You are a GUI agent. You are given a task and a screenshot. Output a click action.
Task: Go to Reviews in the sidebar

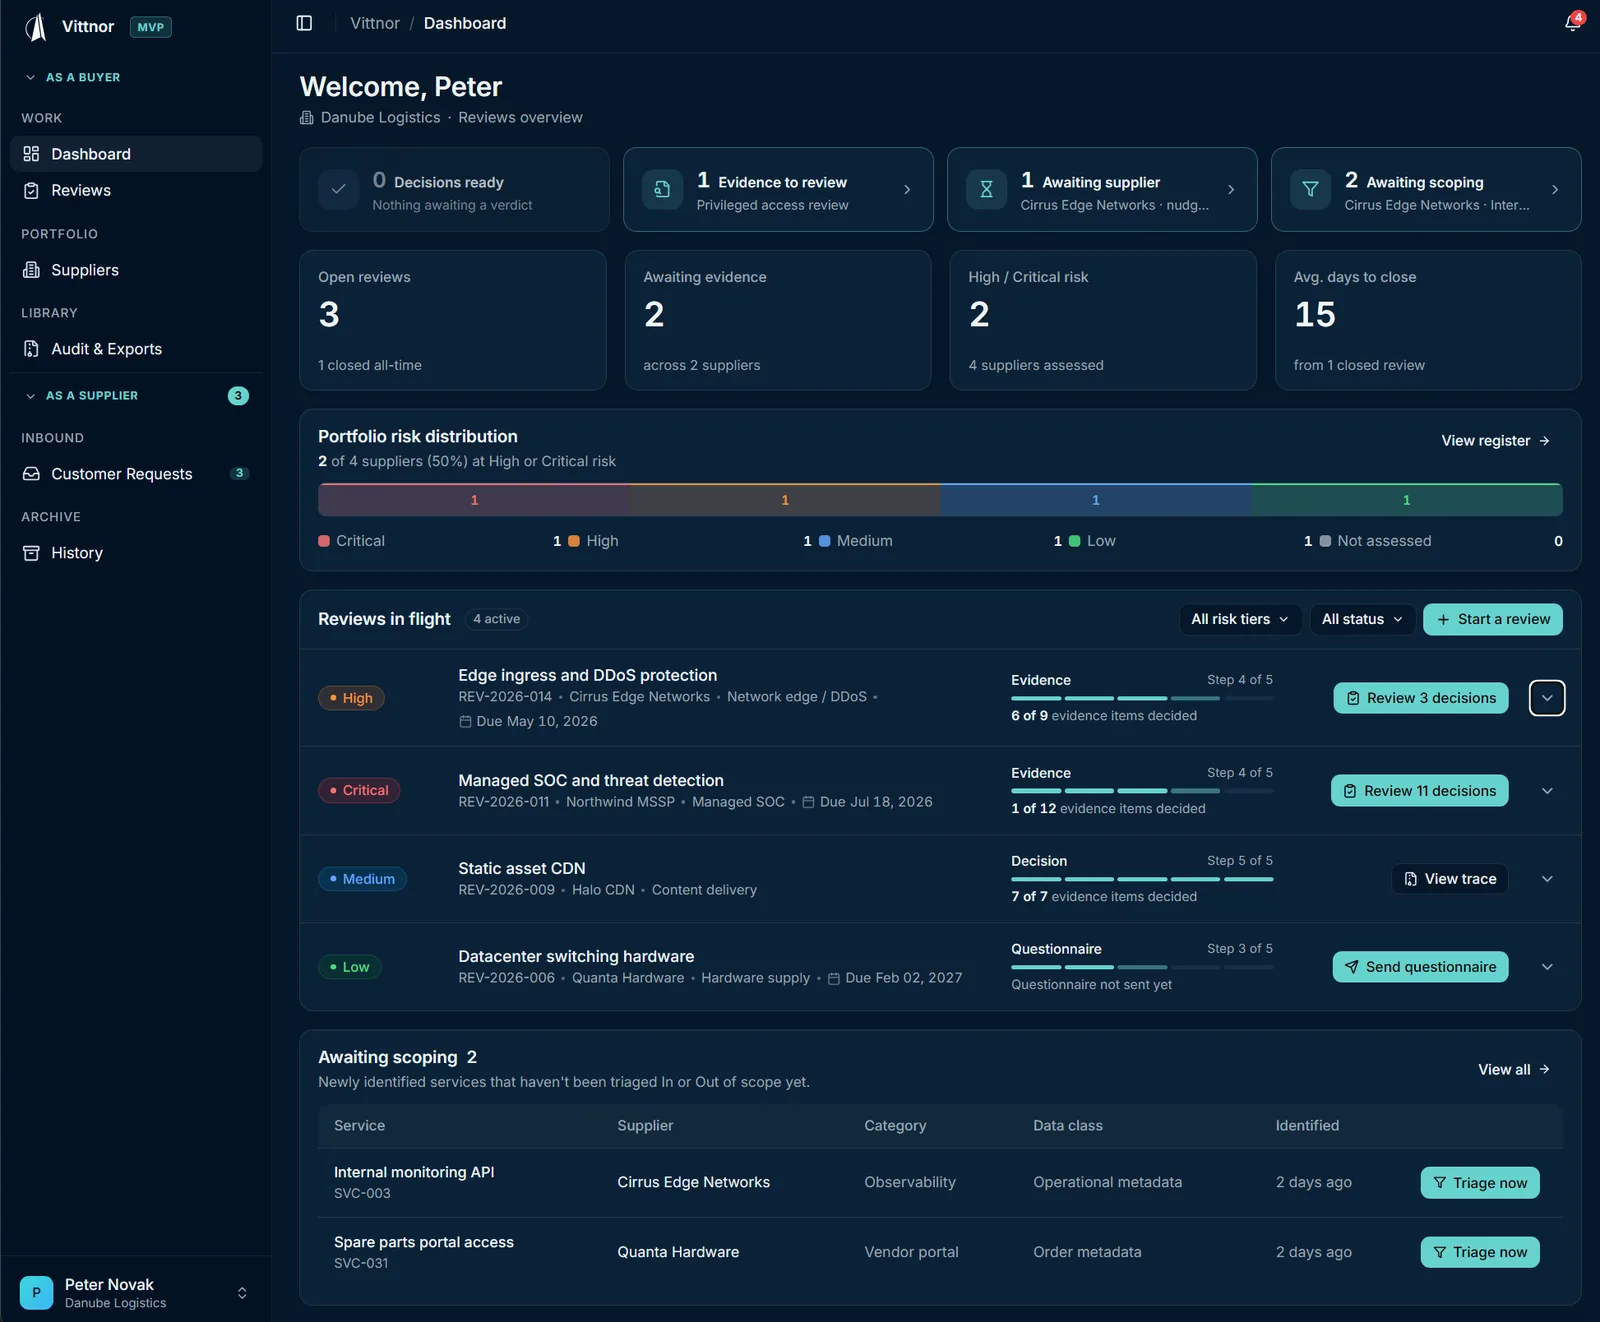(x=136, y=191)
